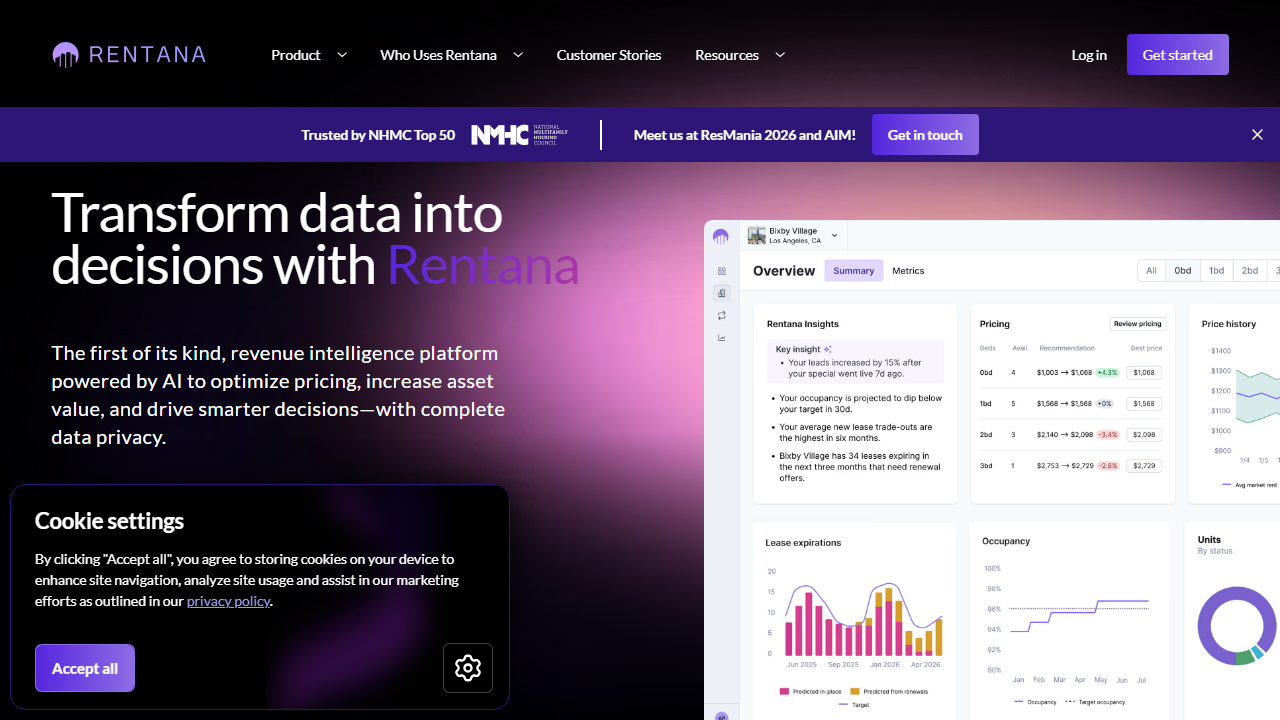Screen dimensions: 1280x720
Task: Click the Get started button
Action: 1178,55
